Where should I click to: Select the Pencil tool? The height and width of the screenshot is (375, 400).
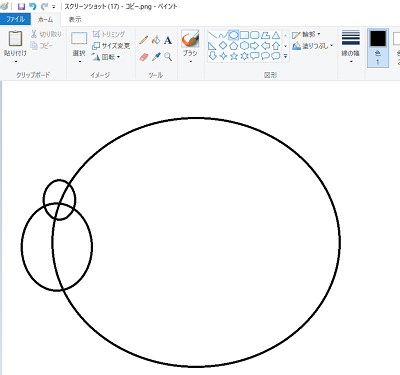pos(144,40)
